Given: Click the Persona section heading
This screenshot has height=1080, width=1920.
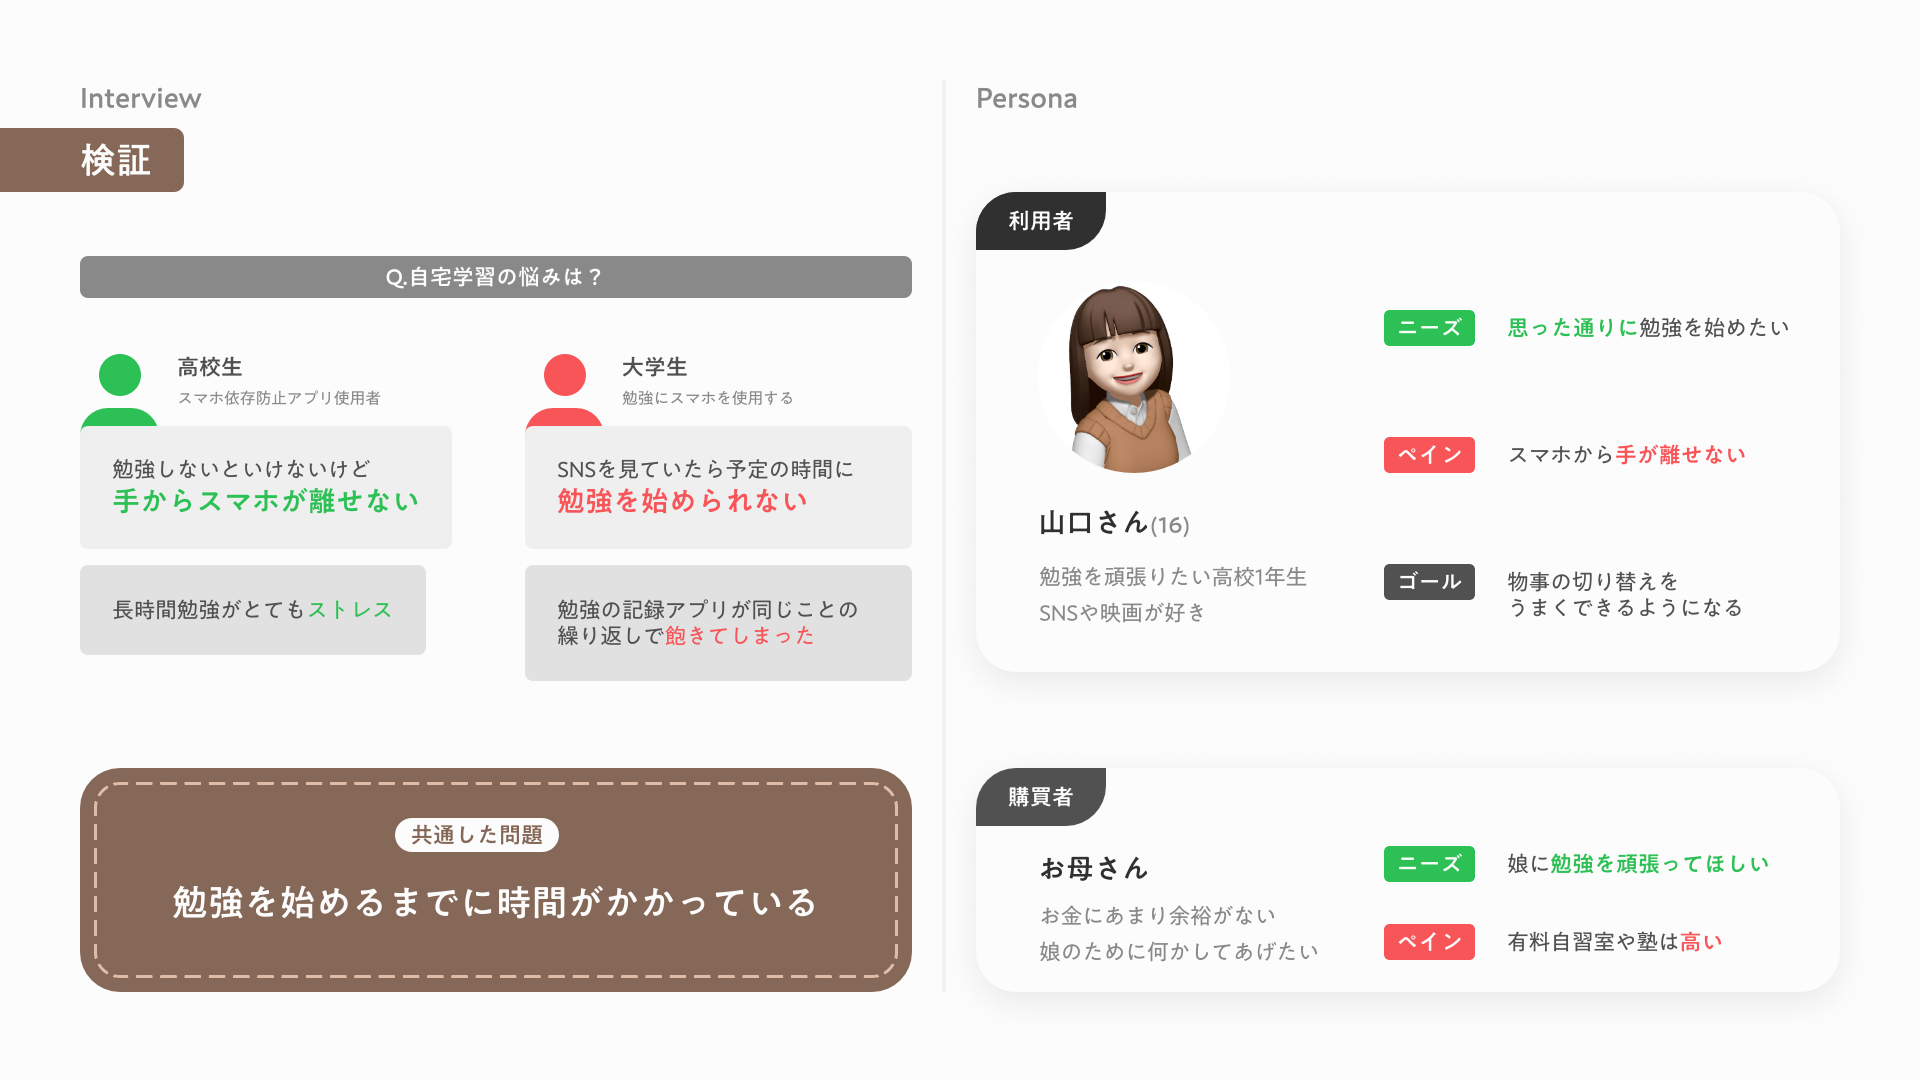Looking at the screenshot, I should (1026, 98).
